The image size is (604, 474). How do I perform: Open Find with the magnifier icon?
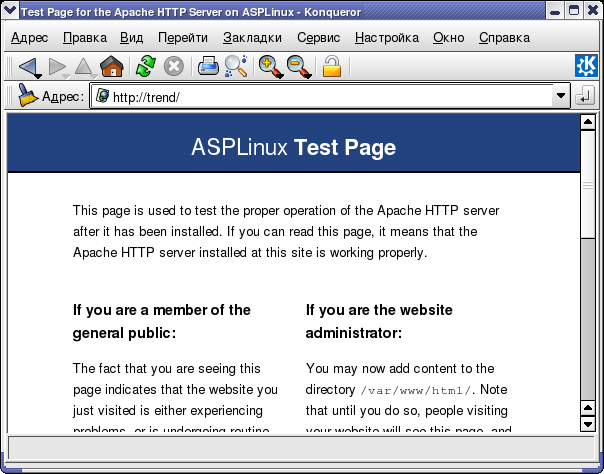click(236, 66)
